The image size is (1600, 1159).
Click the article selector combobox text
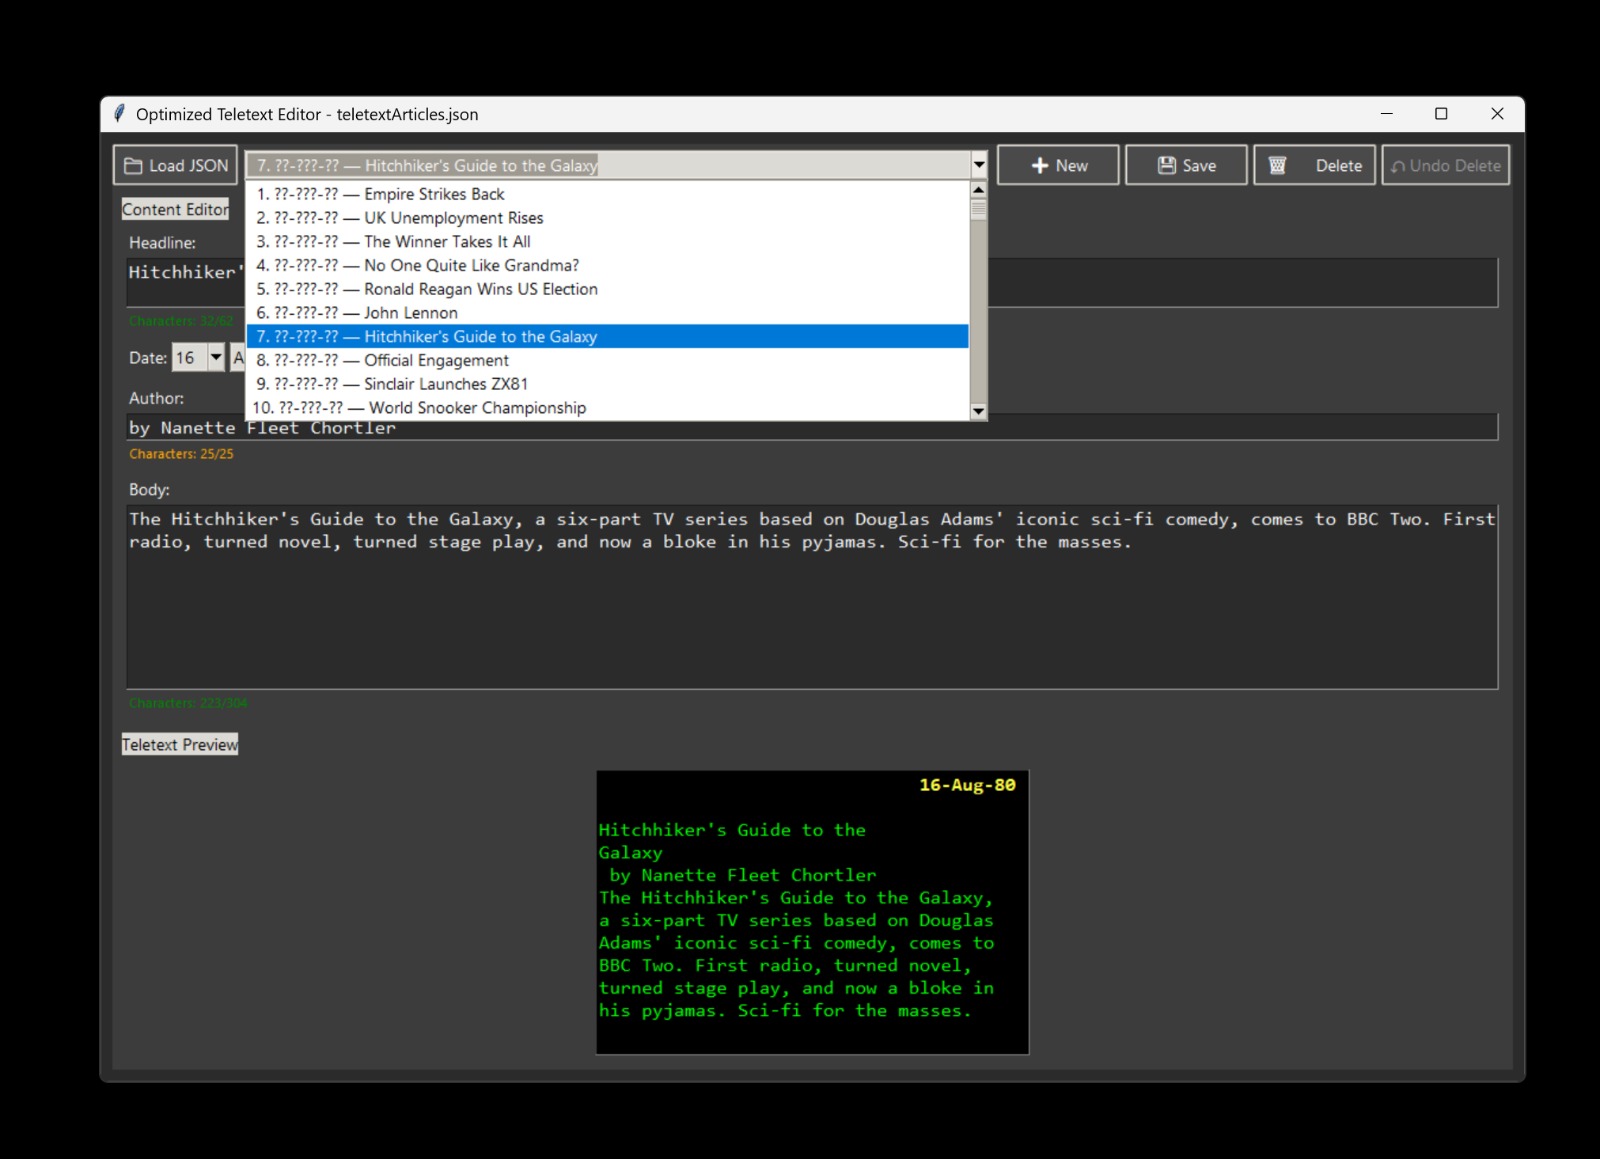(x=608, y=165)
